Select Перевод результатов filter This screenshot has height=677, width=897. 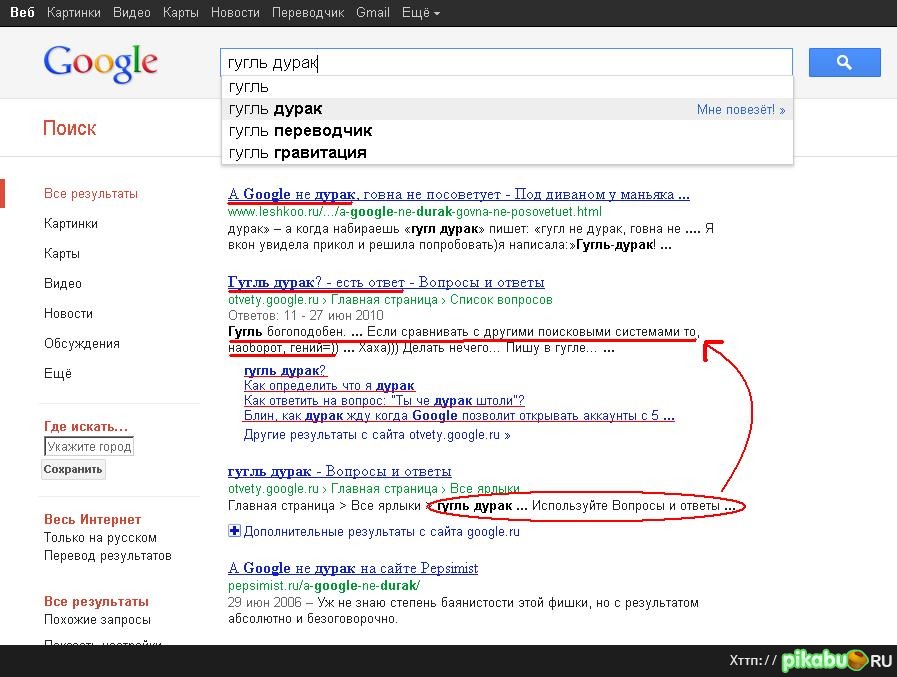pyautogui.click(x=108, y=556)
